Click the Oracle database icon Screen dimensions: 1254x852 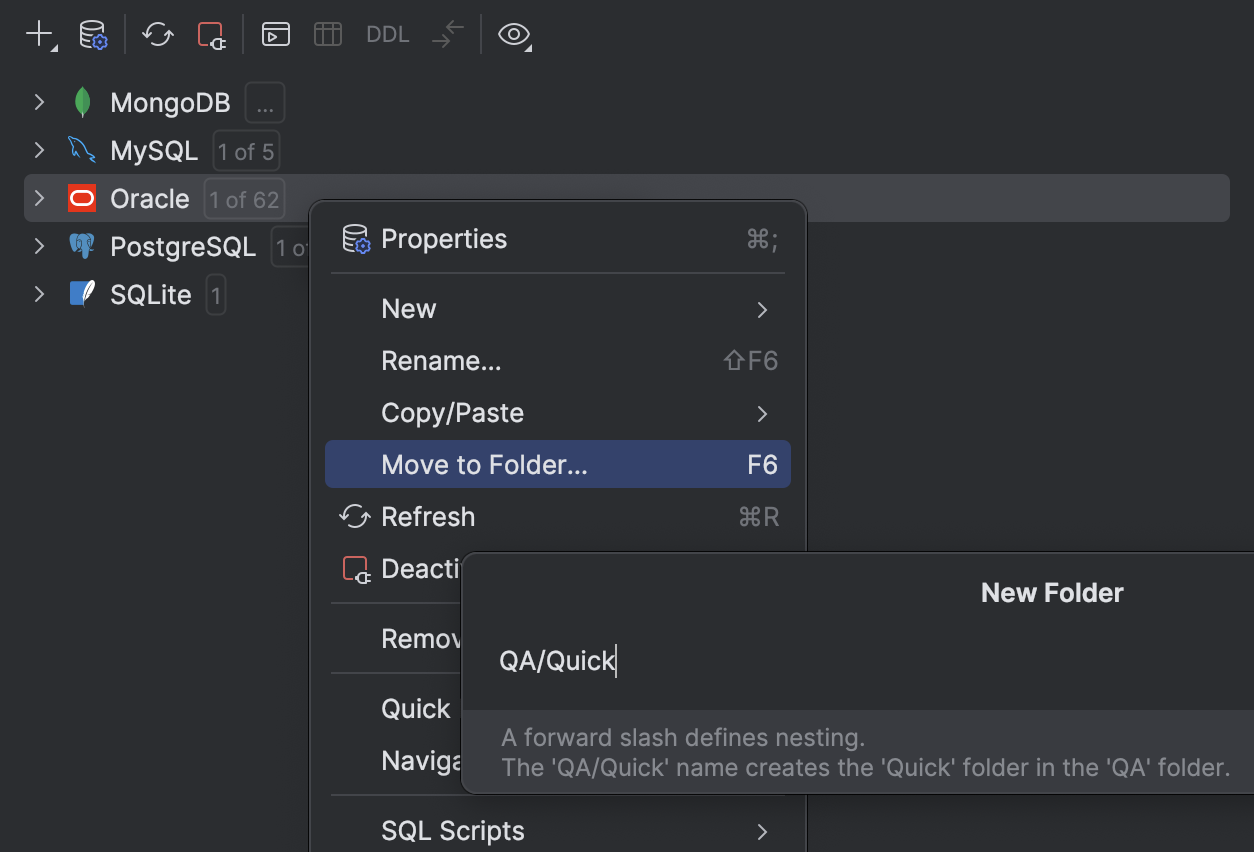tap(81, 198)
